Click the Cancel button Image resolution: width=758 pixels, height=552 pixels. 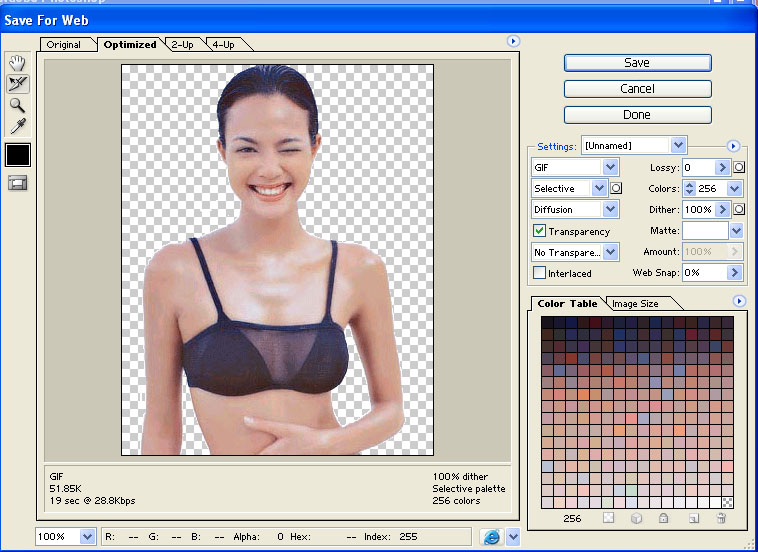click(x=637, y=89)
